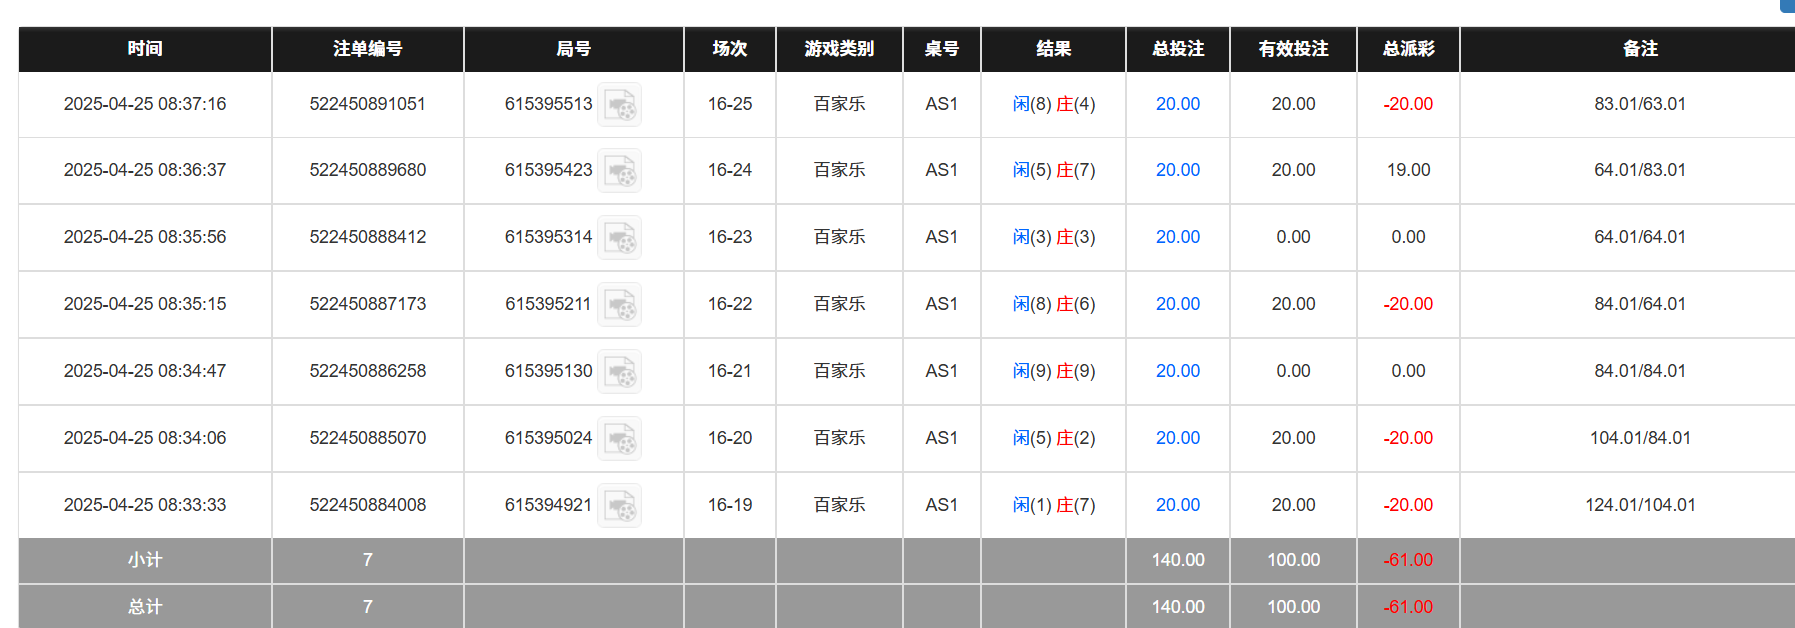The width and height of the screenshot is (1795, 628).
Task: Click the blue 总投注 amount in row 16-22
Action: point(1177,304)
